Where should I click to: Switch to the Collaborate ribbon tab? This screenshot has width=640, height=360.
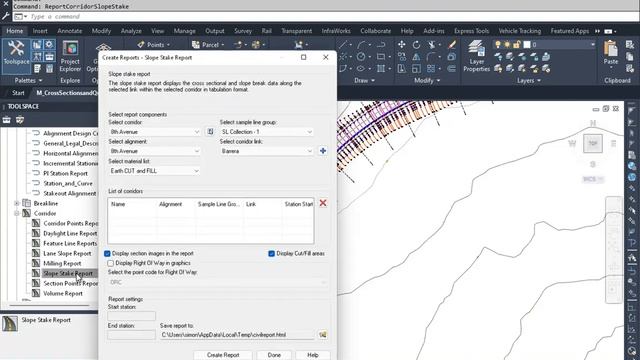click(x=376, y=31)
